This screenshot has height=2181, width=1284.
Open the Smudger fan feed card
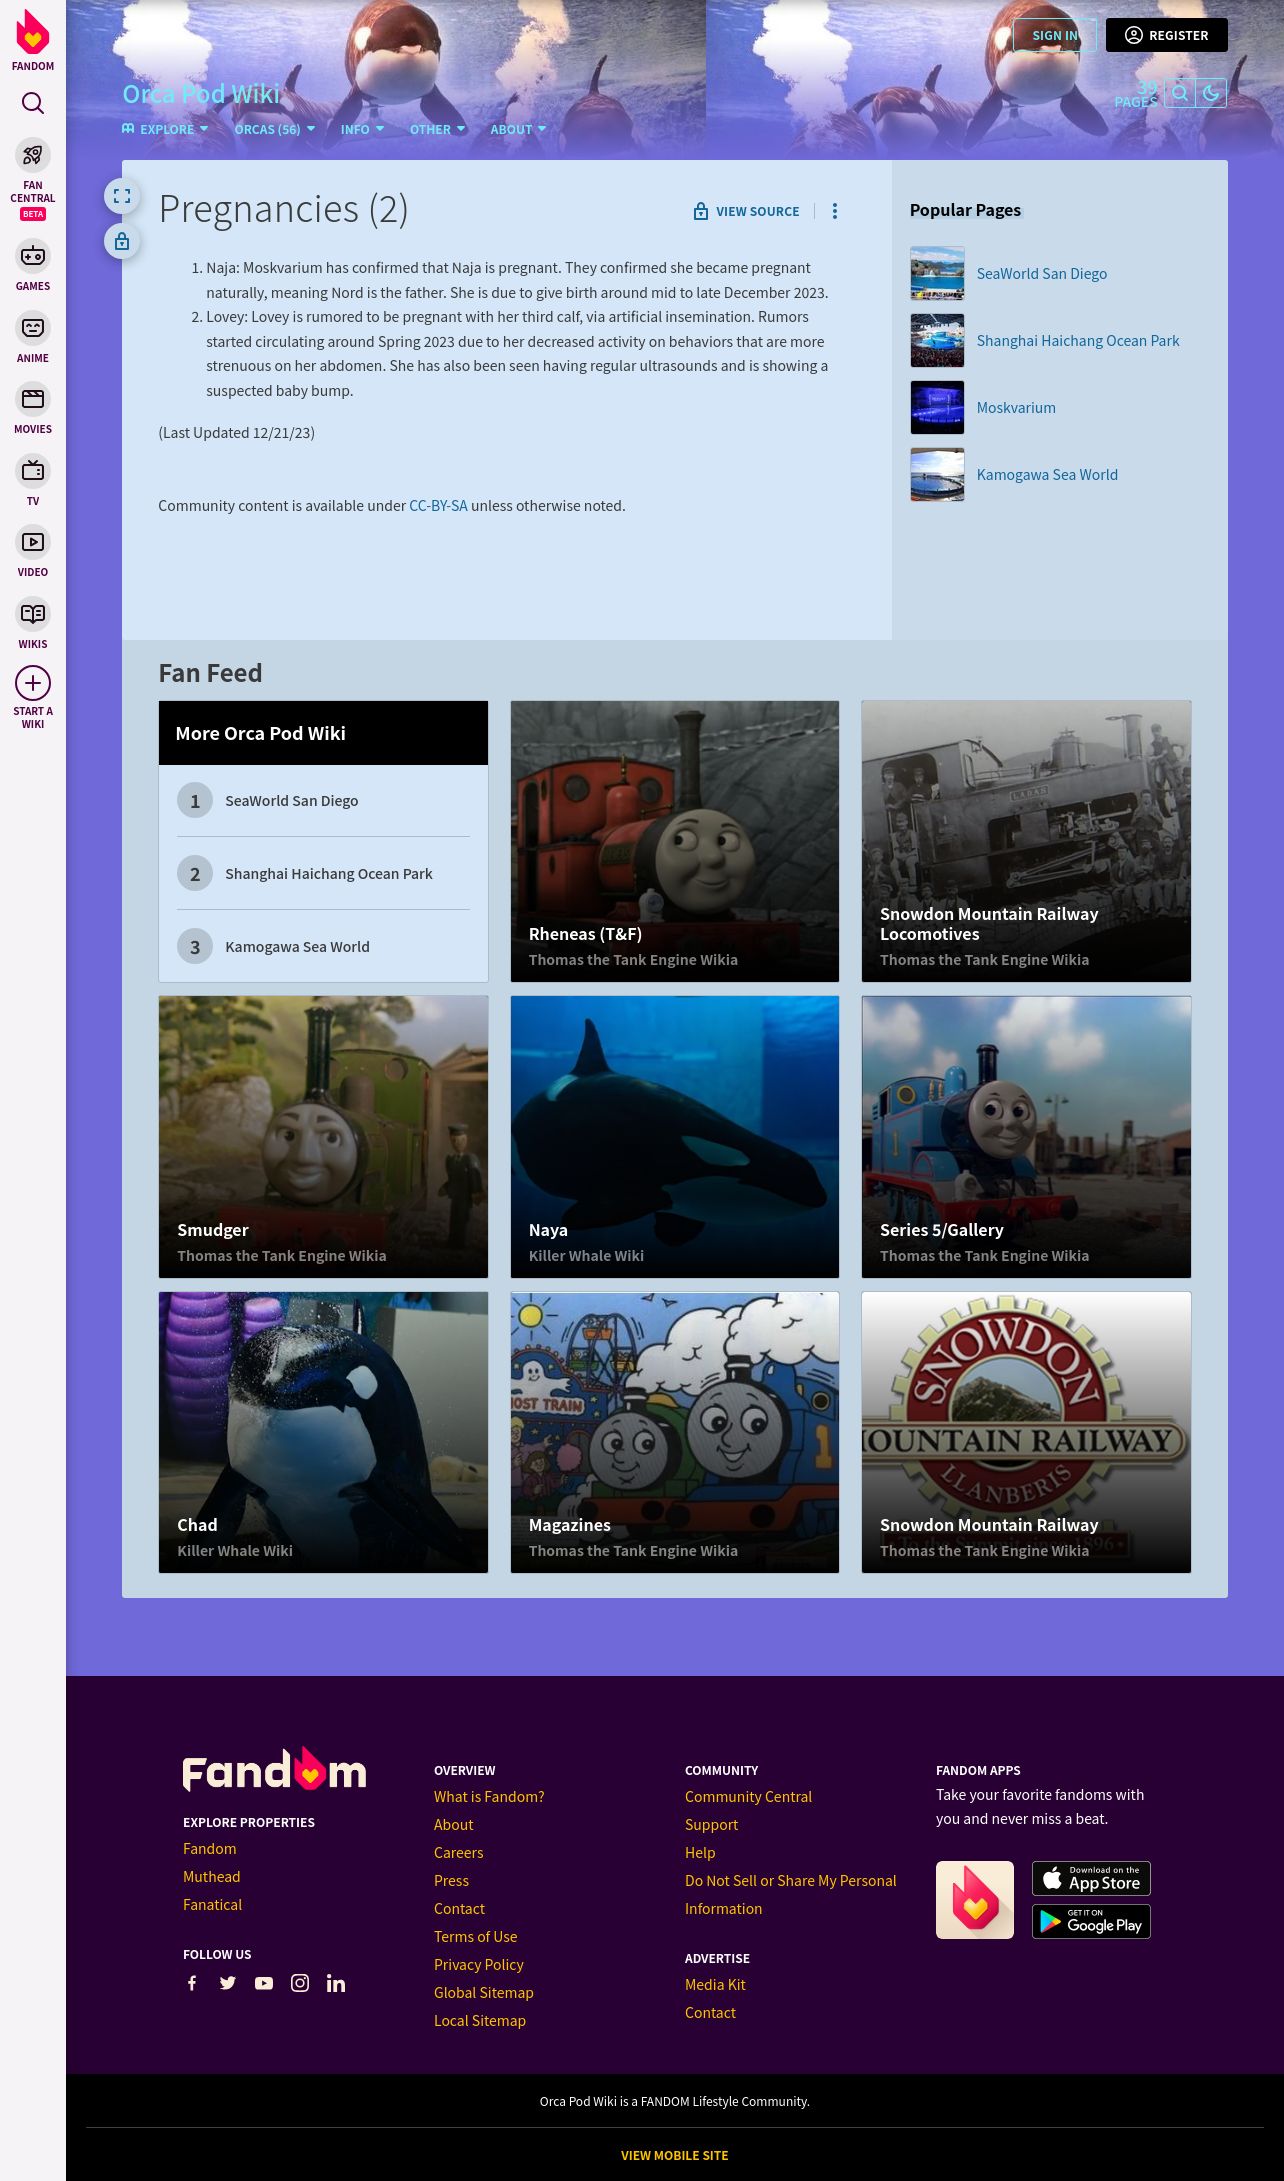323,1137
